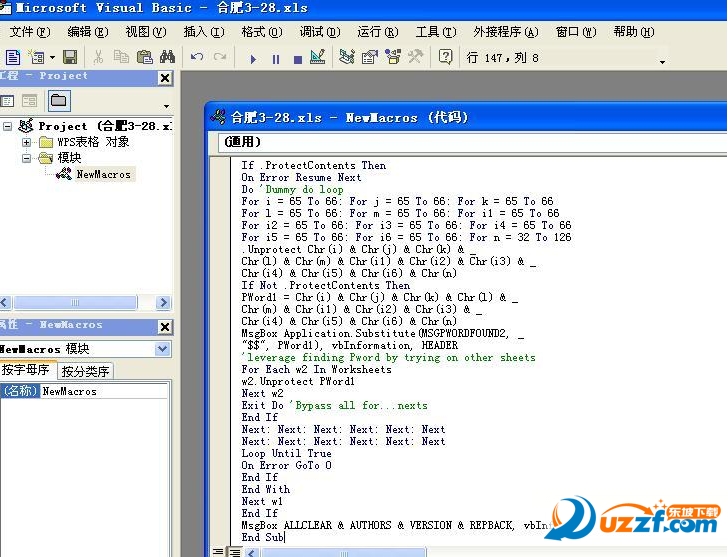Open the 工具(T) menu
Screen dimensions: 728x557
click(x=436, y=32)
